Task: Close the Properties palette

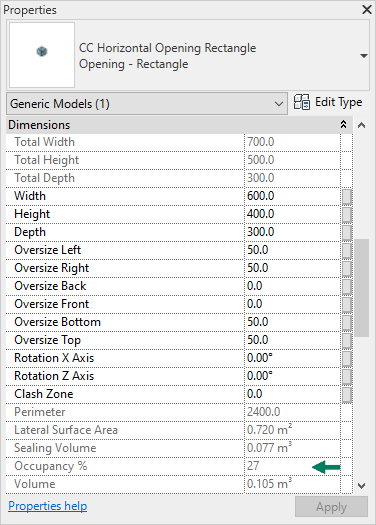Action: point(367,10)
